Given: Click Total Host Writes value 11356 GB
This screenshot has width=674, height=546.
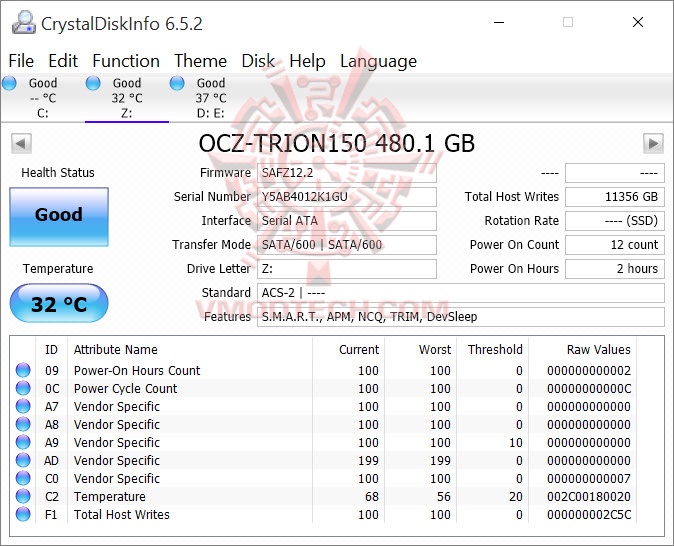Looking at the screenshot, I should (x=615, y=197).
